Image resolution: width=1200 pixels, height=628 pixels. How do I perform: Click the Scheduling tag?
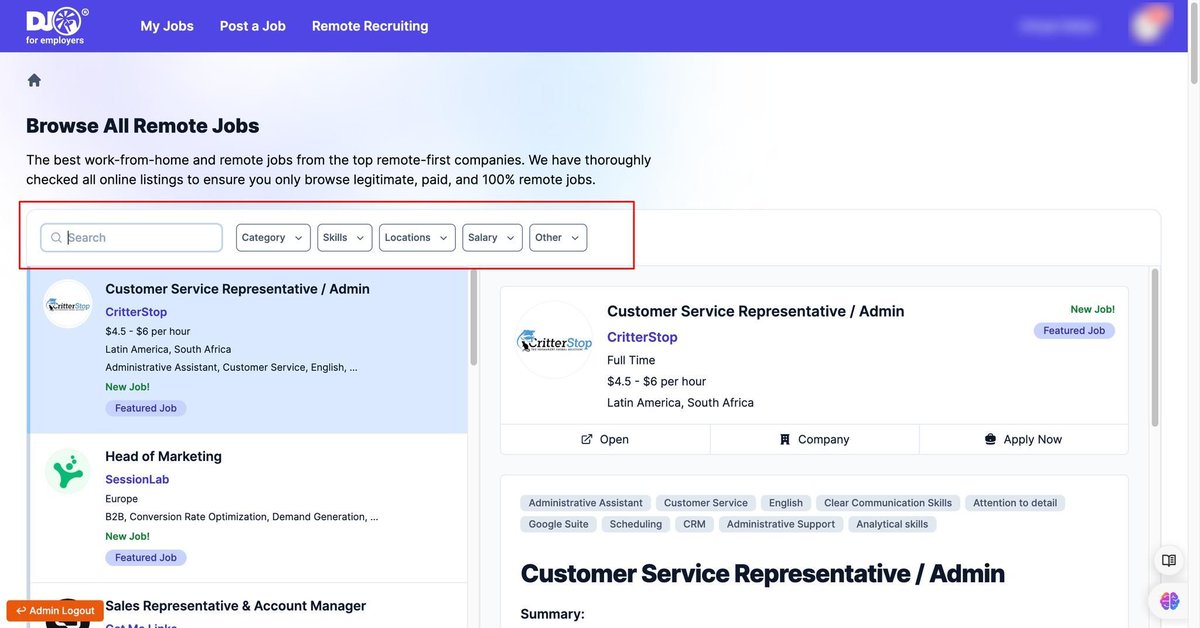[636, 524]
